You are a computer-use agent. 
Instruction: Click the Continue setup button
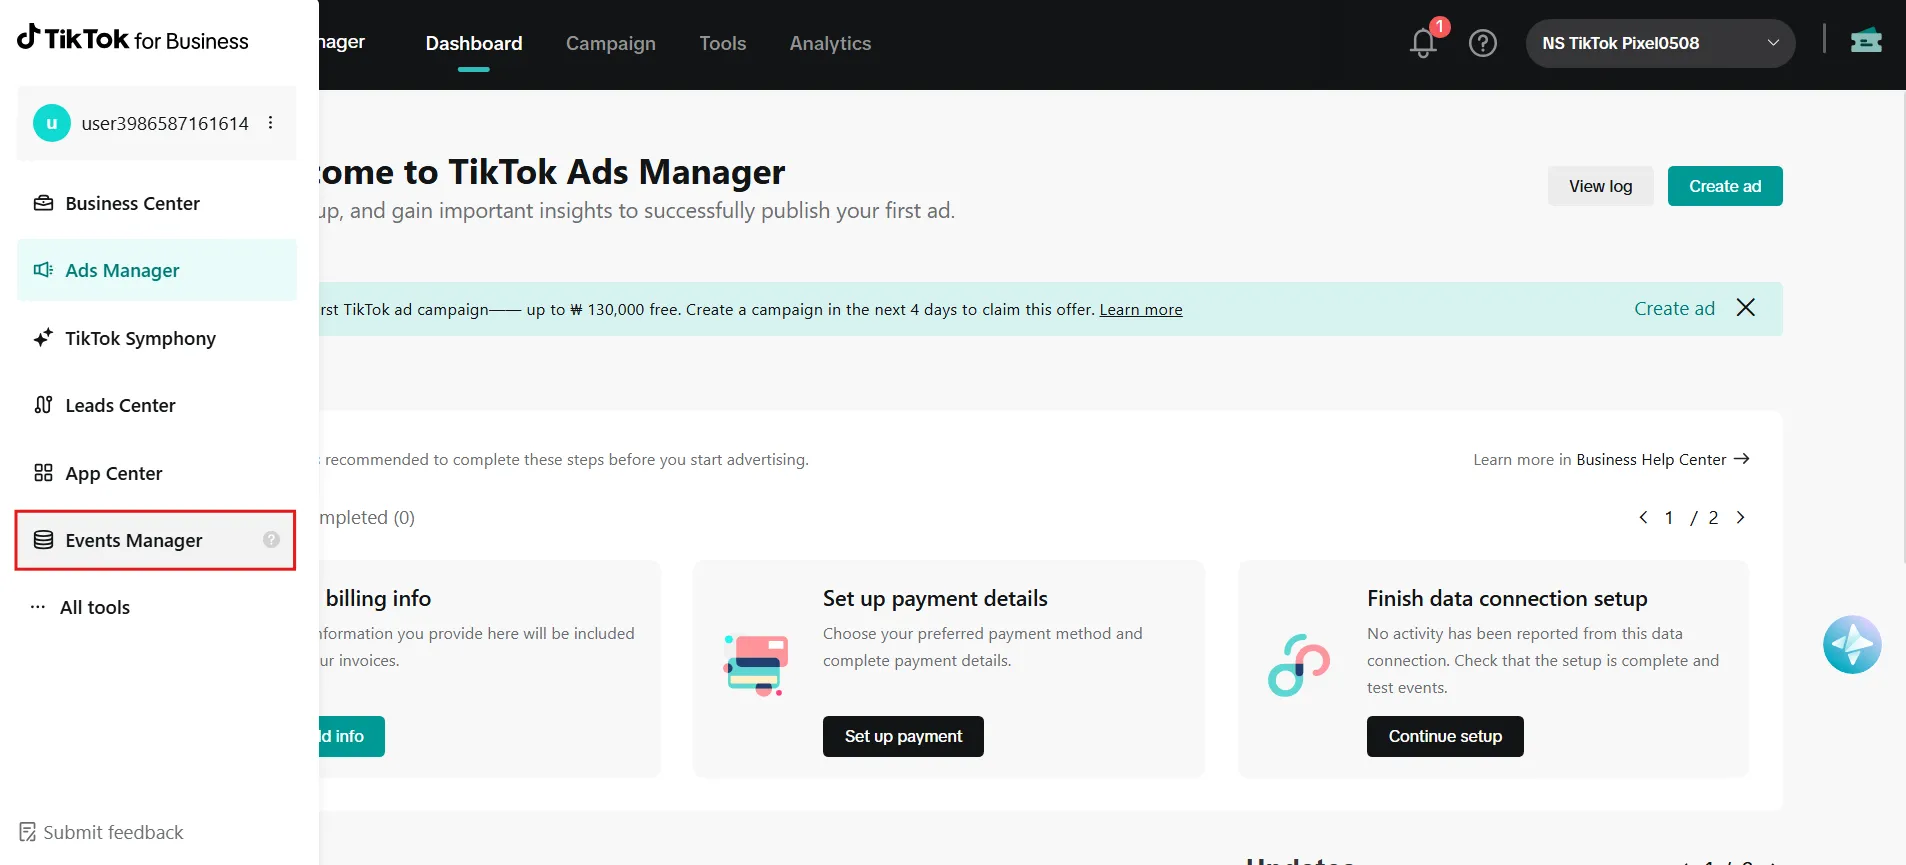click(1445, 736)
